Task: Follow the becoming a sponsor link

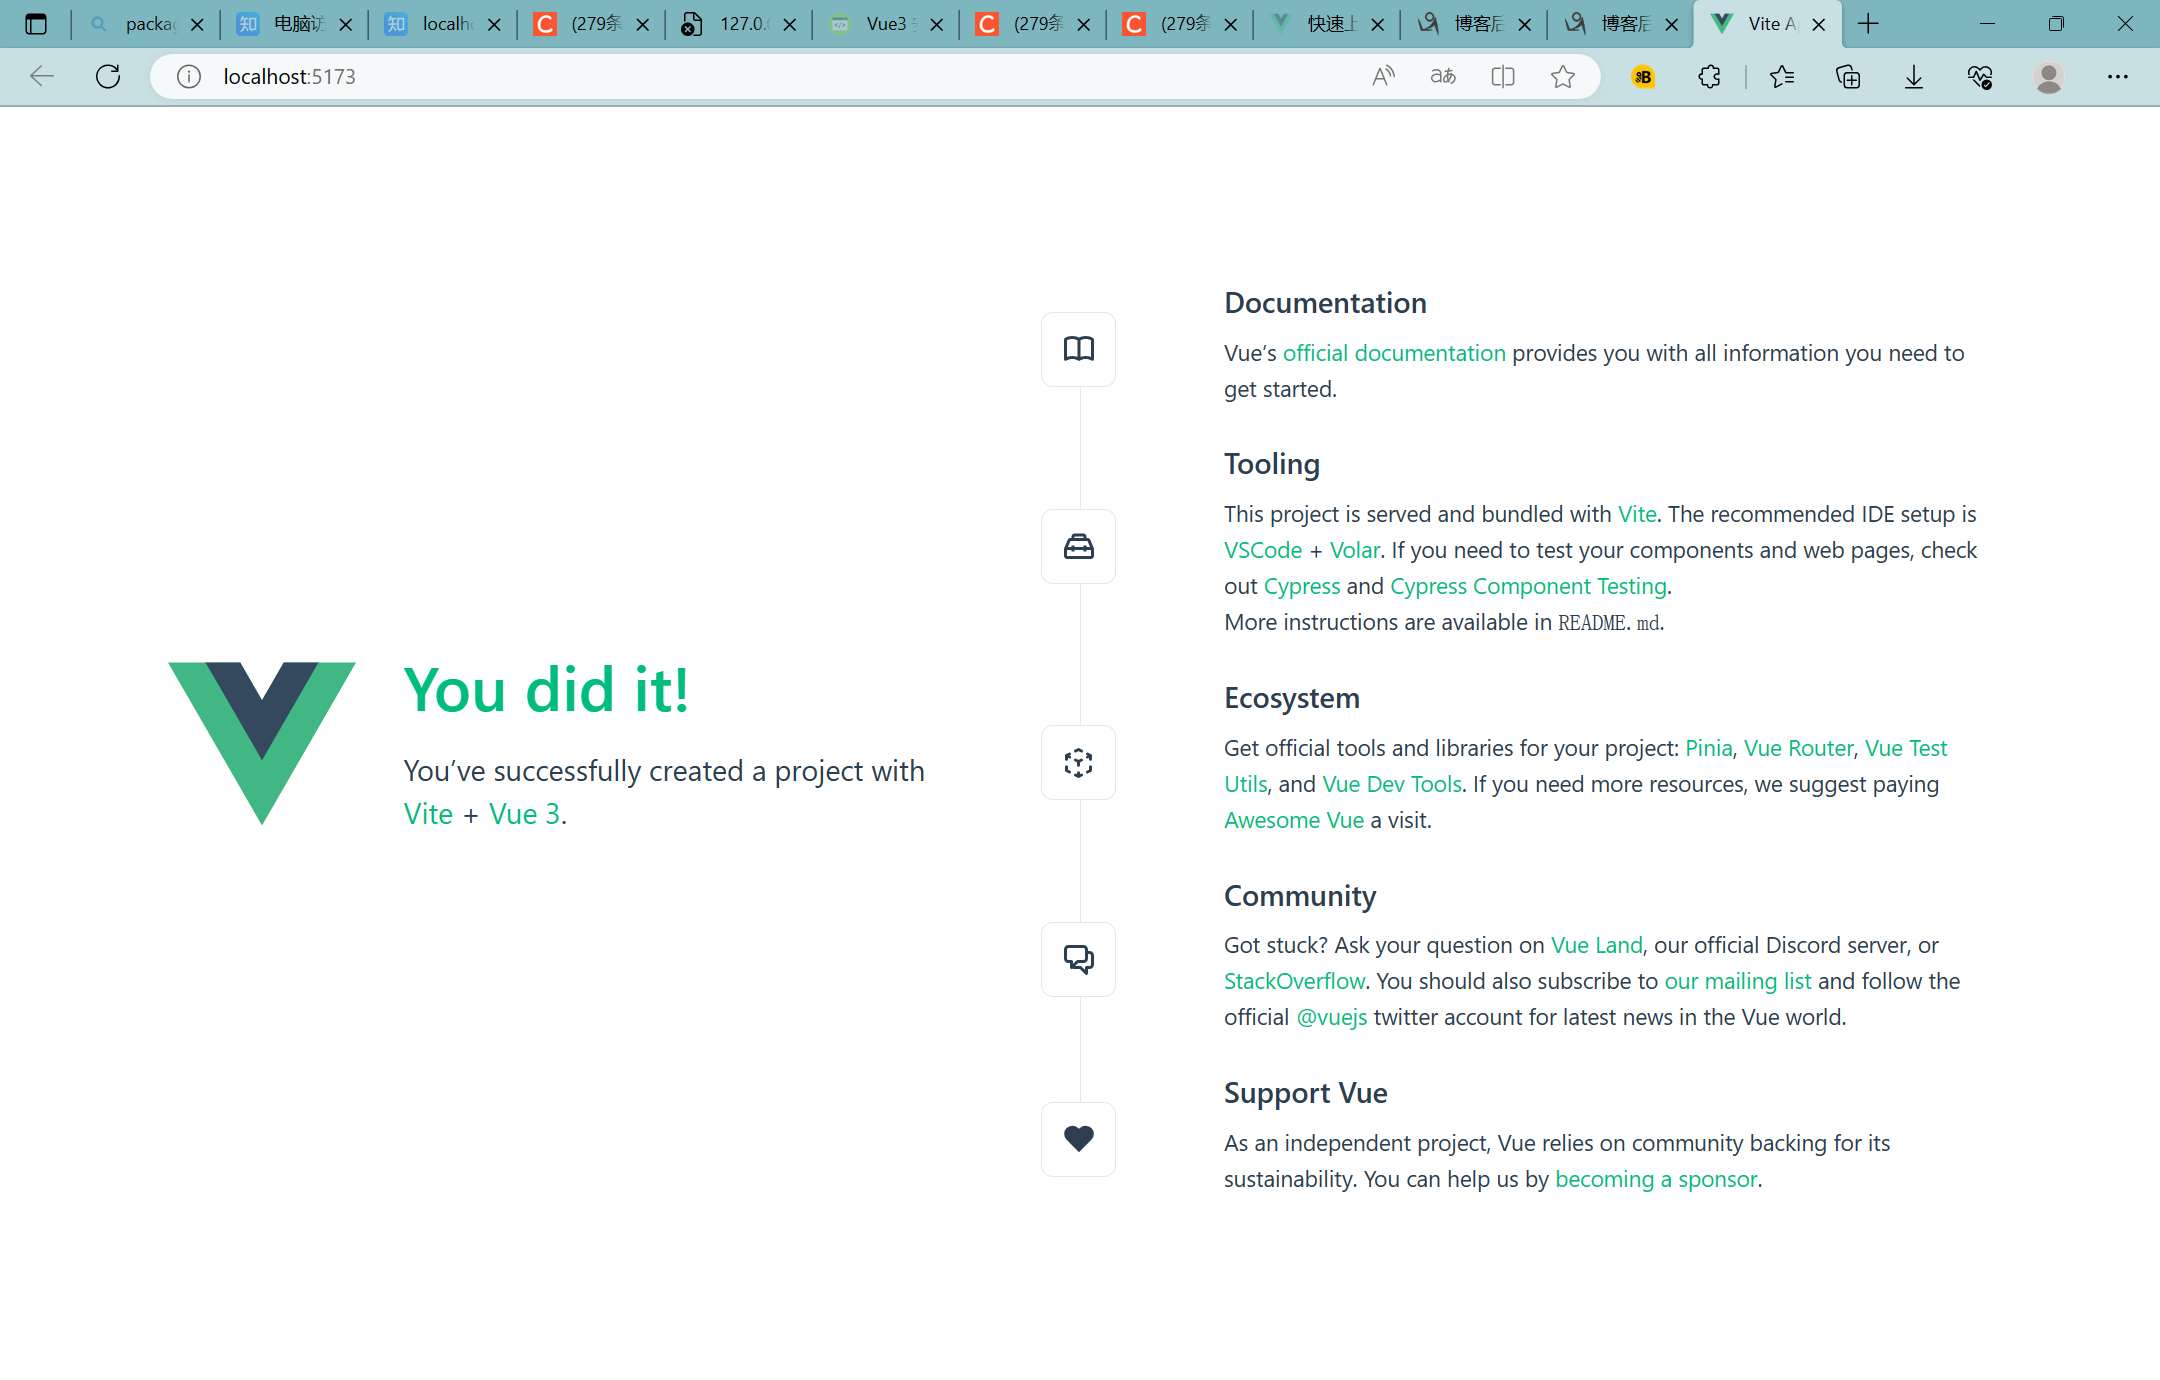Action: coord(1655,1179)
